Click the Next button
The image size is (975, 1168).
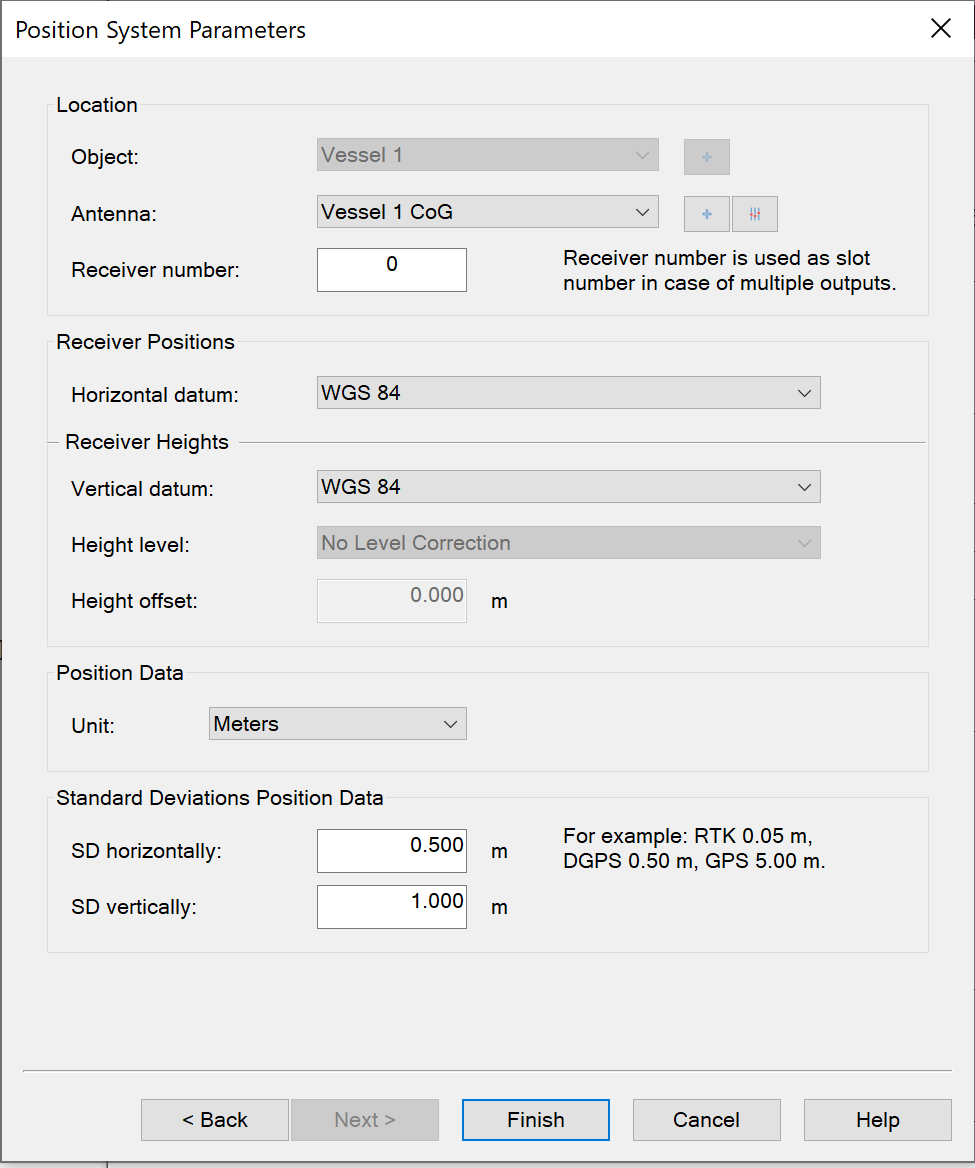pyautogui.click(x=365, y=1120)
